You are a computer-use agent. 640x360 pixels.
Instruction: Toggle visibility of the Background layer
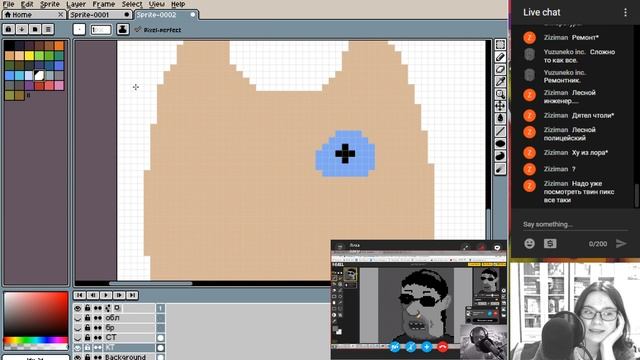(x=78, y=357)
